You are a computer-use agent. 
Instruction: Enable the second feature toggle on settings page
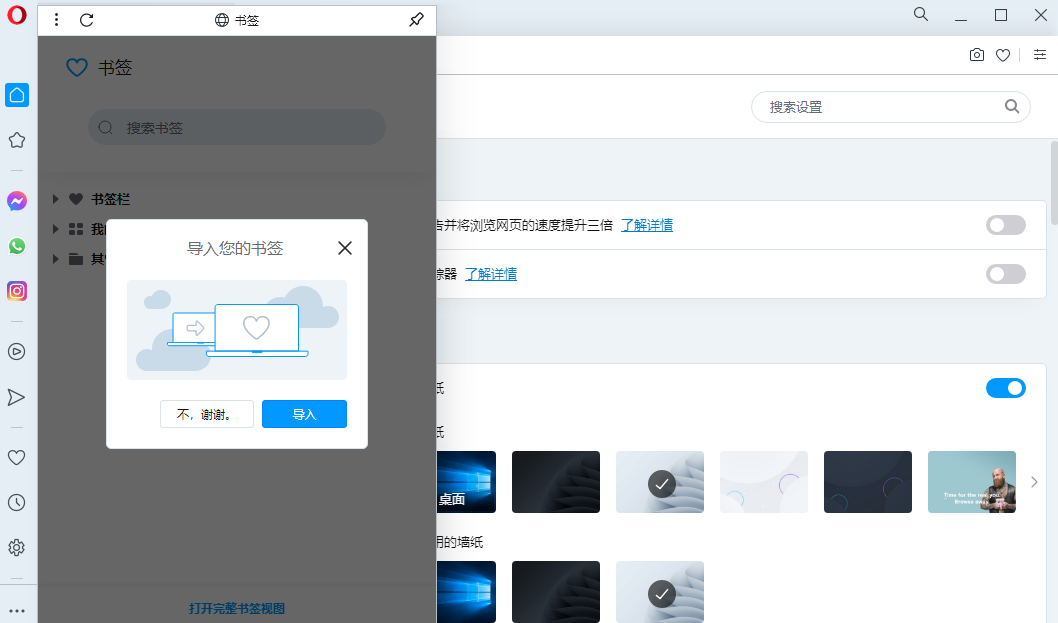(1005, 273)
